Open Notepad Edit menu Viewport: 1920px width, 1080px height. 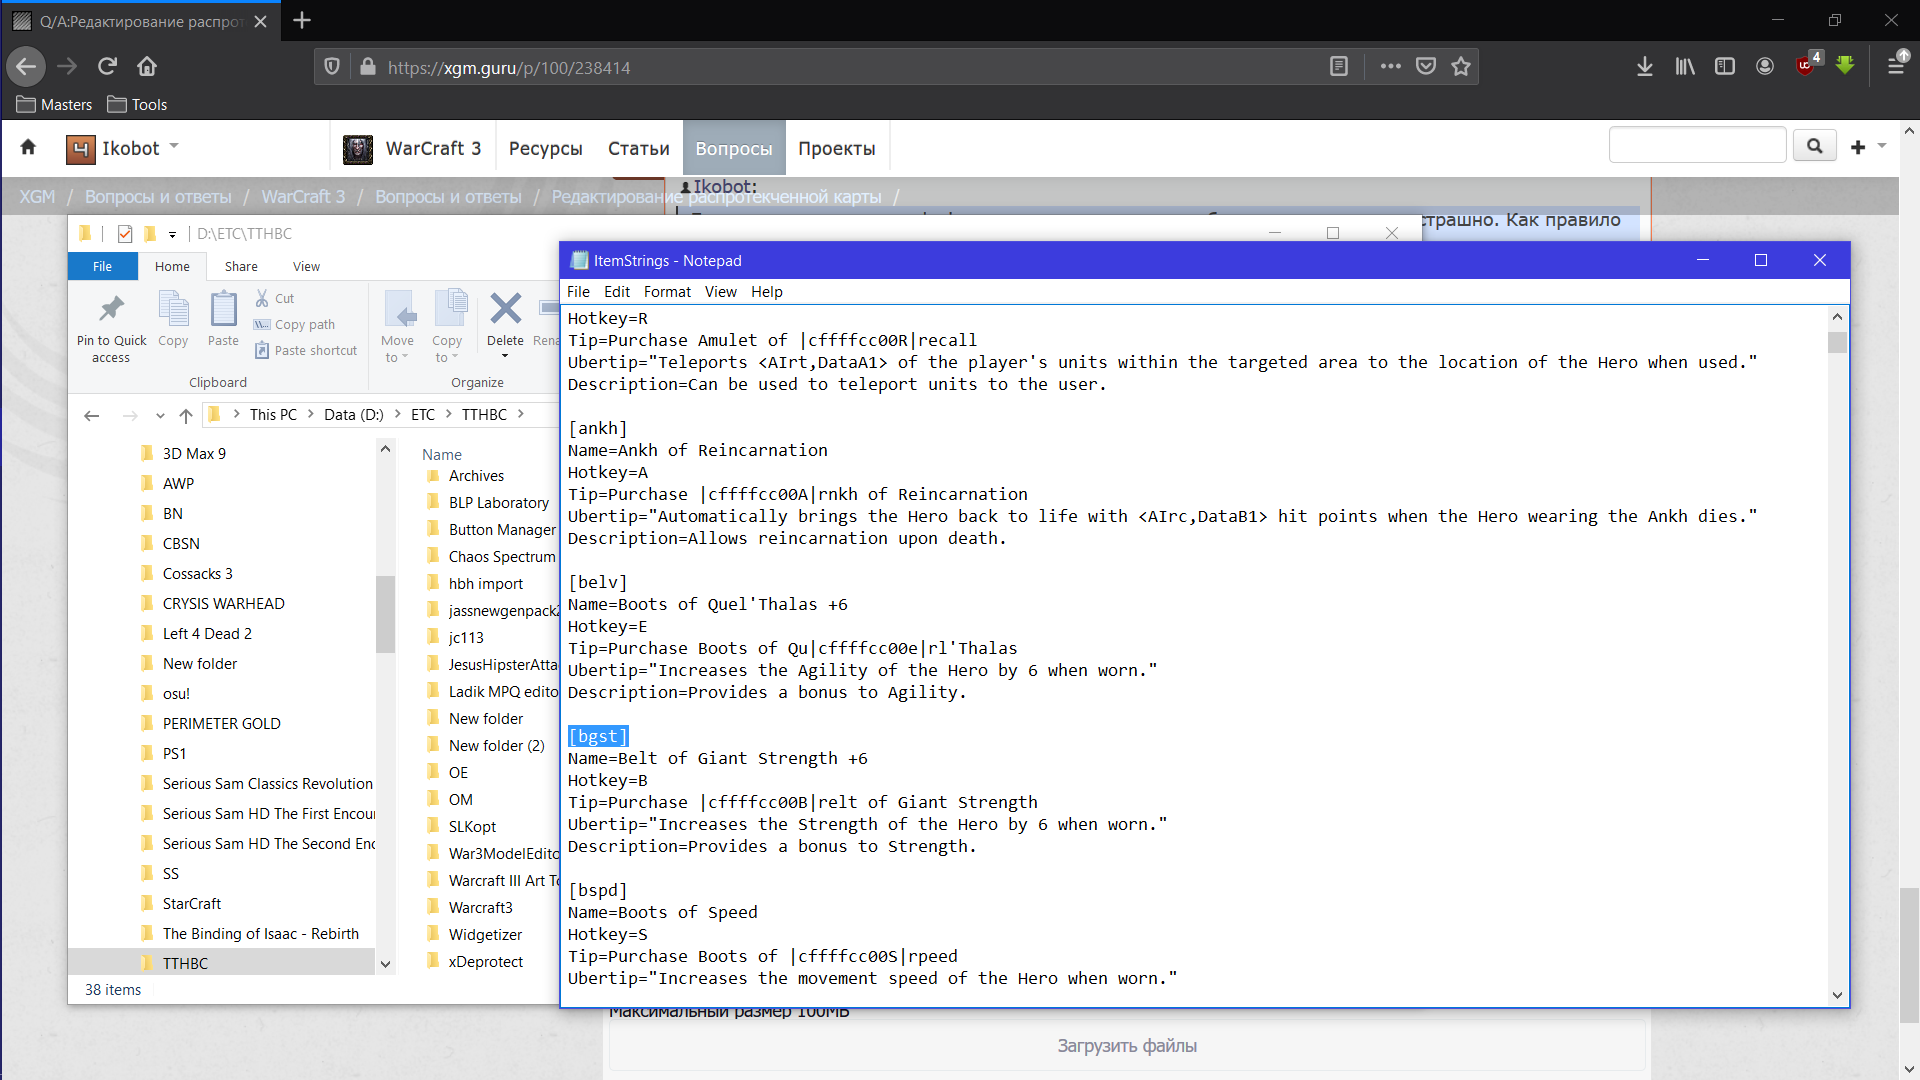tap(617, 292)
